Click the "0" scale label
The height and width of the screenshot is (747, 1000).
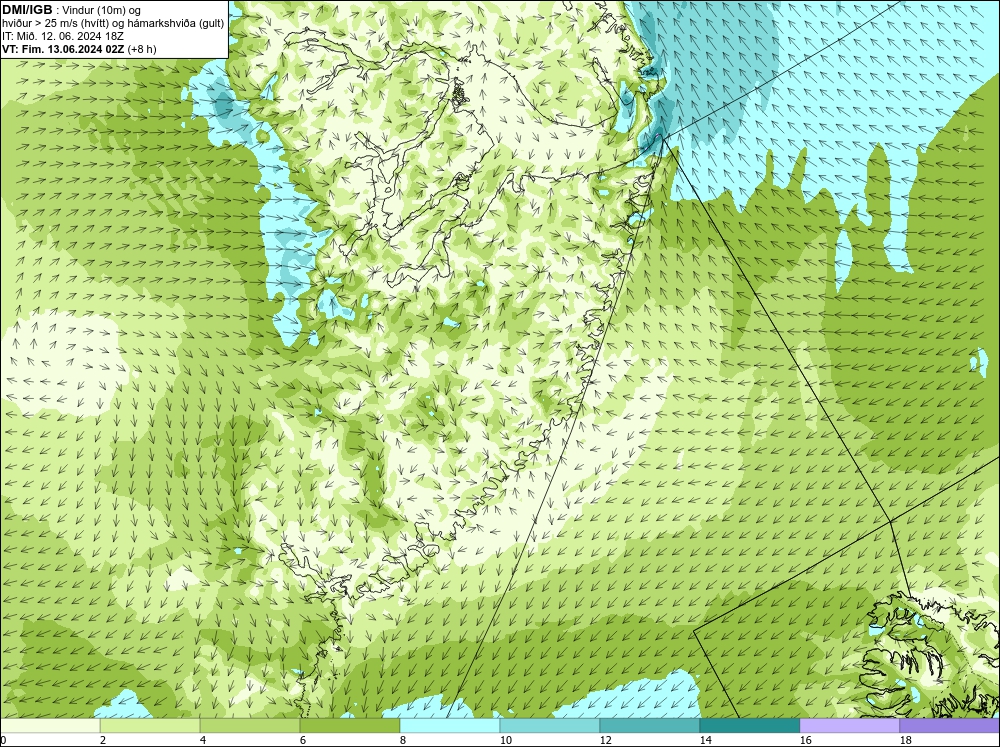tap(3, 740)
